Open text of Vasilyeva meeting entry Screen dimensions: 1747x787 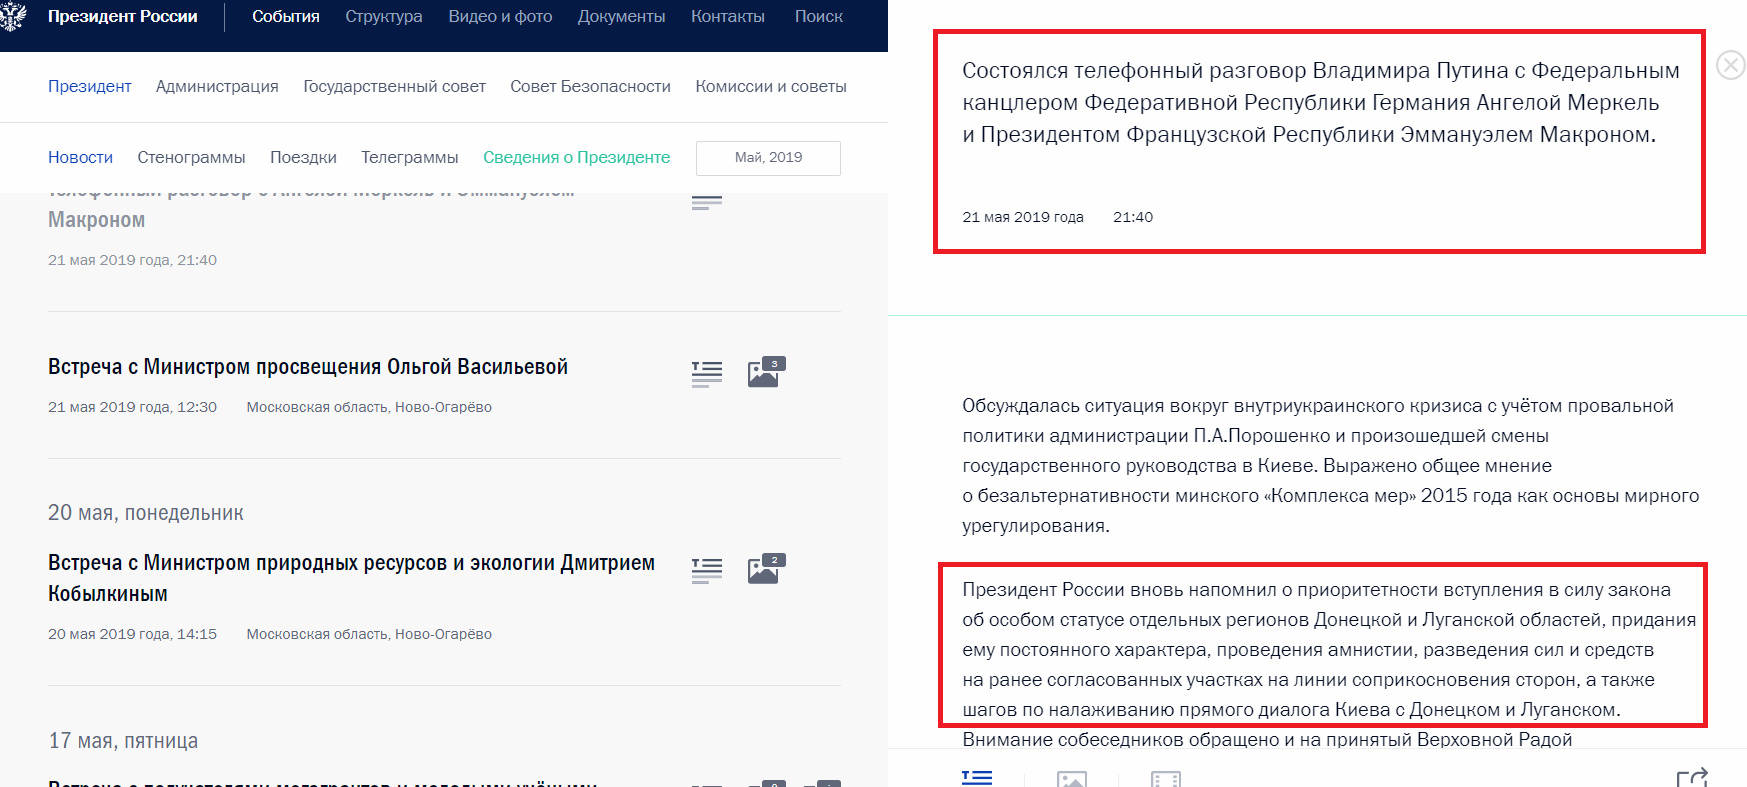point(707,374)
